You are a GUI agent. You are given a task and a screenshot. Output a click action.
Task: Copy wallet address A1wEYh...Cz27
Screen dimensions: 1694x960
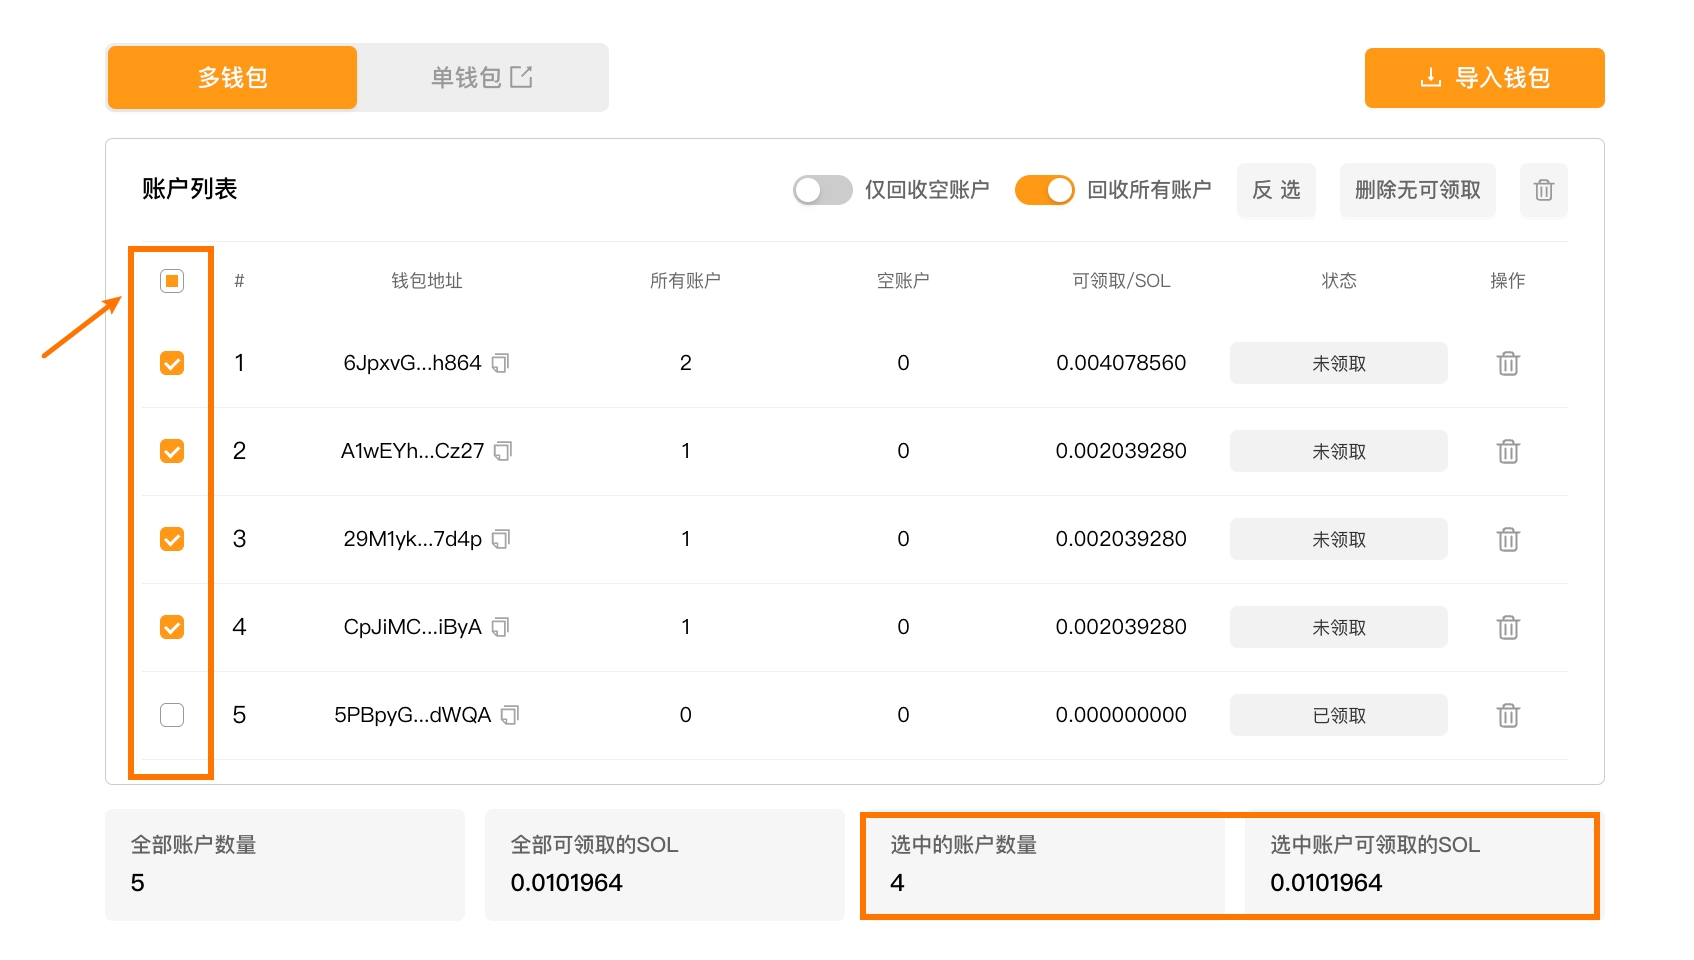(x=503, y=451)
